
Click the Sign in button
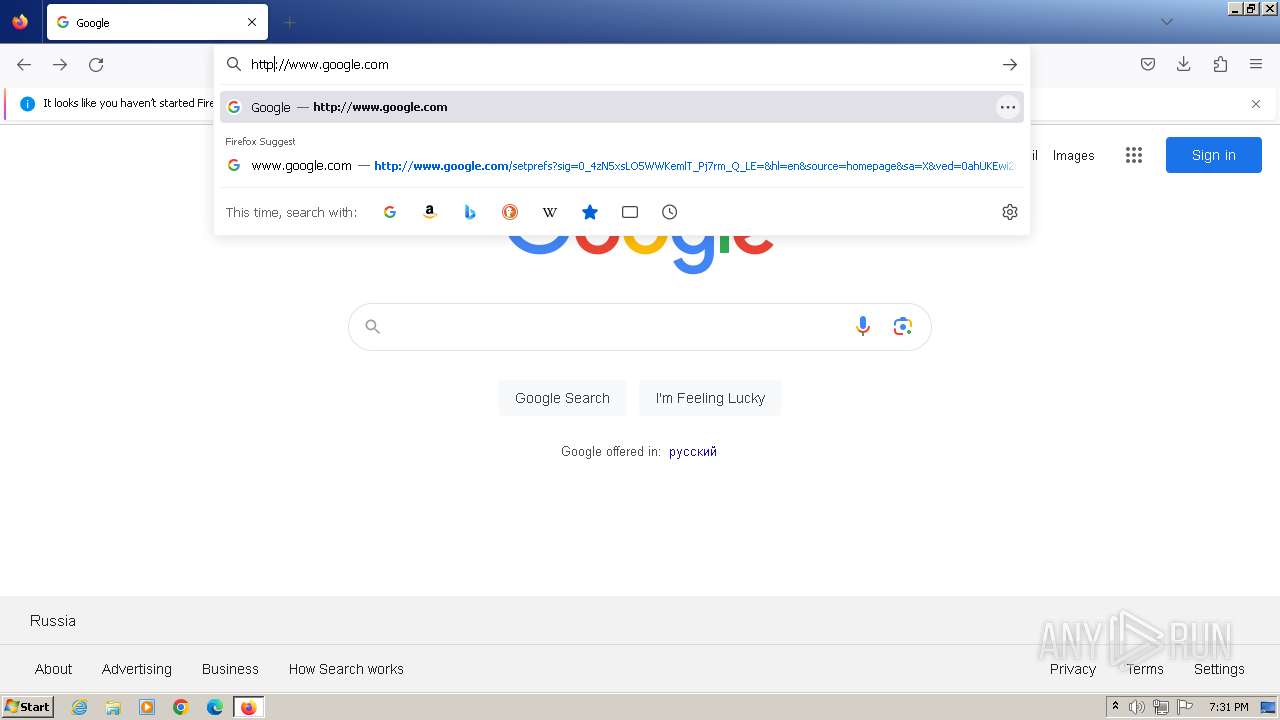1214,155
